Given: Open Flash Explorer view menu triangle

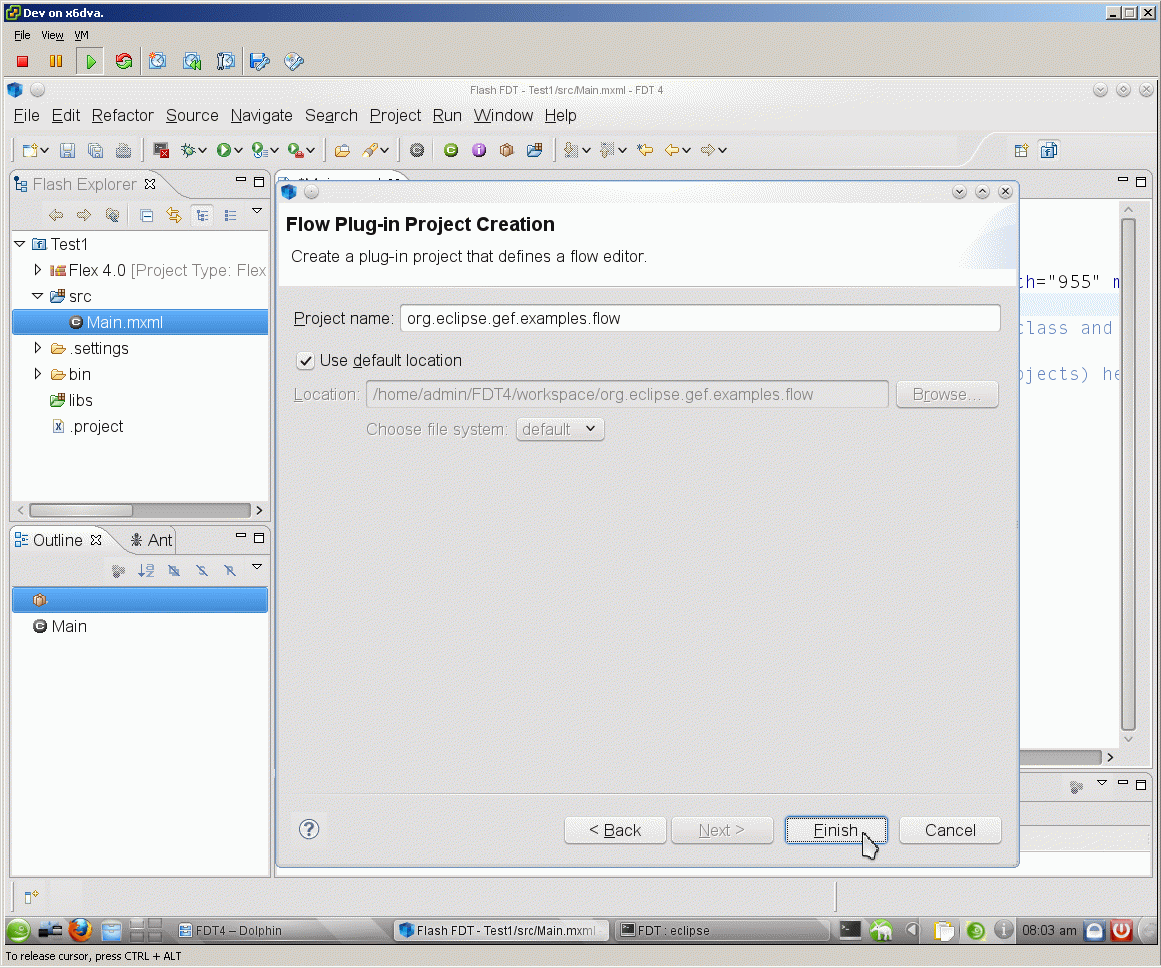Looking at the screenshot, I should coord(257,211).
